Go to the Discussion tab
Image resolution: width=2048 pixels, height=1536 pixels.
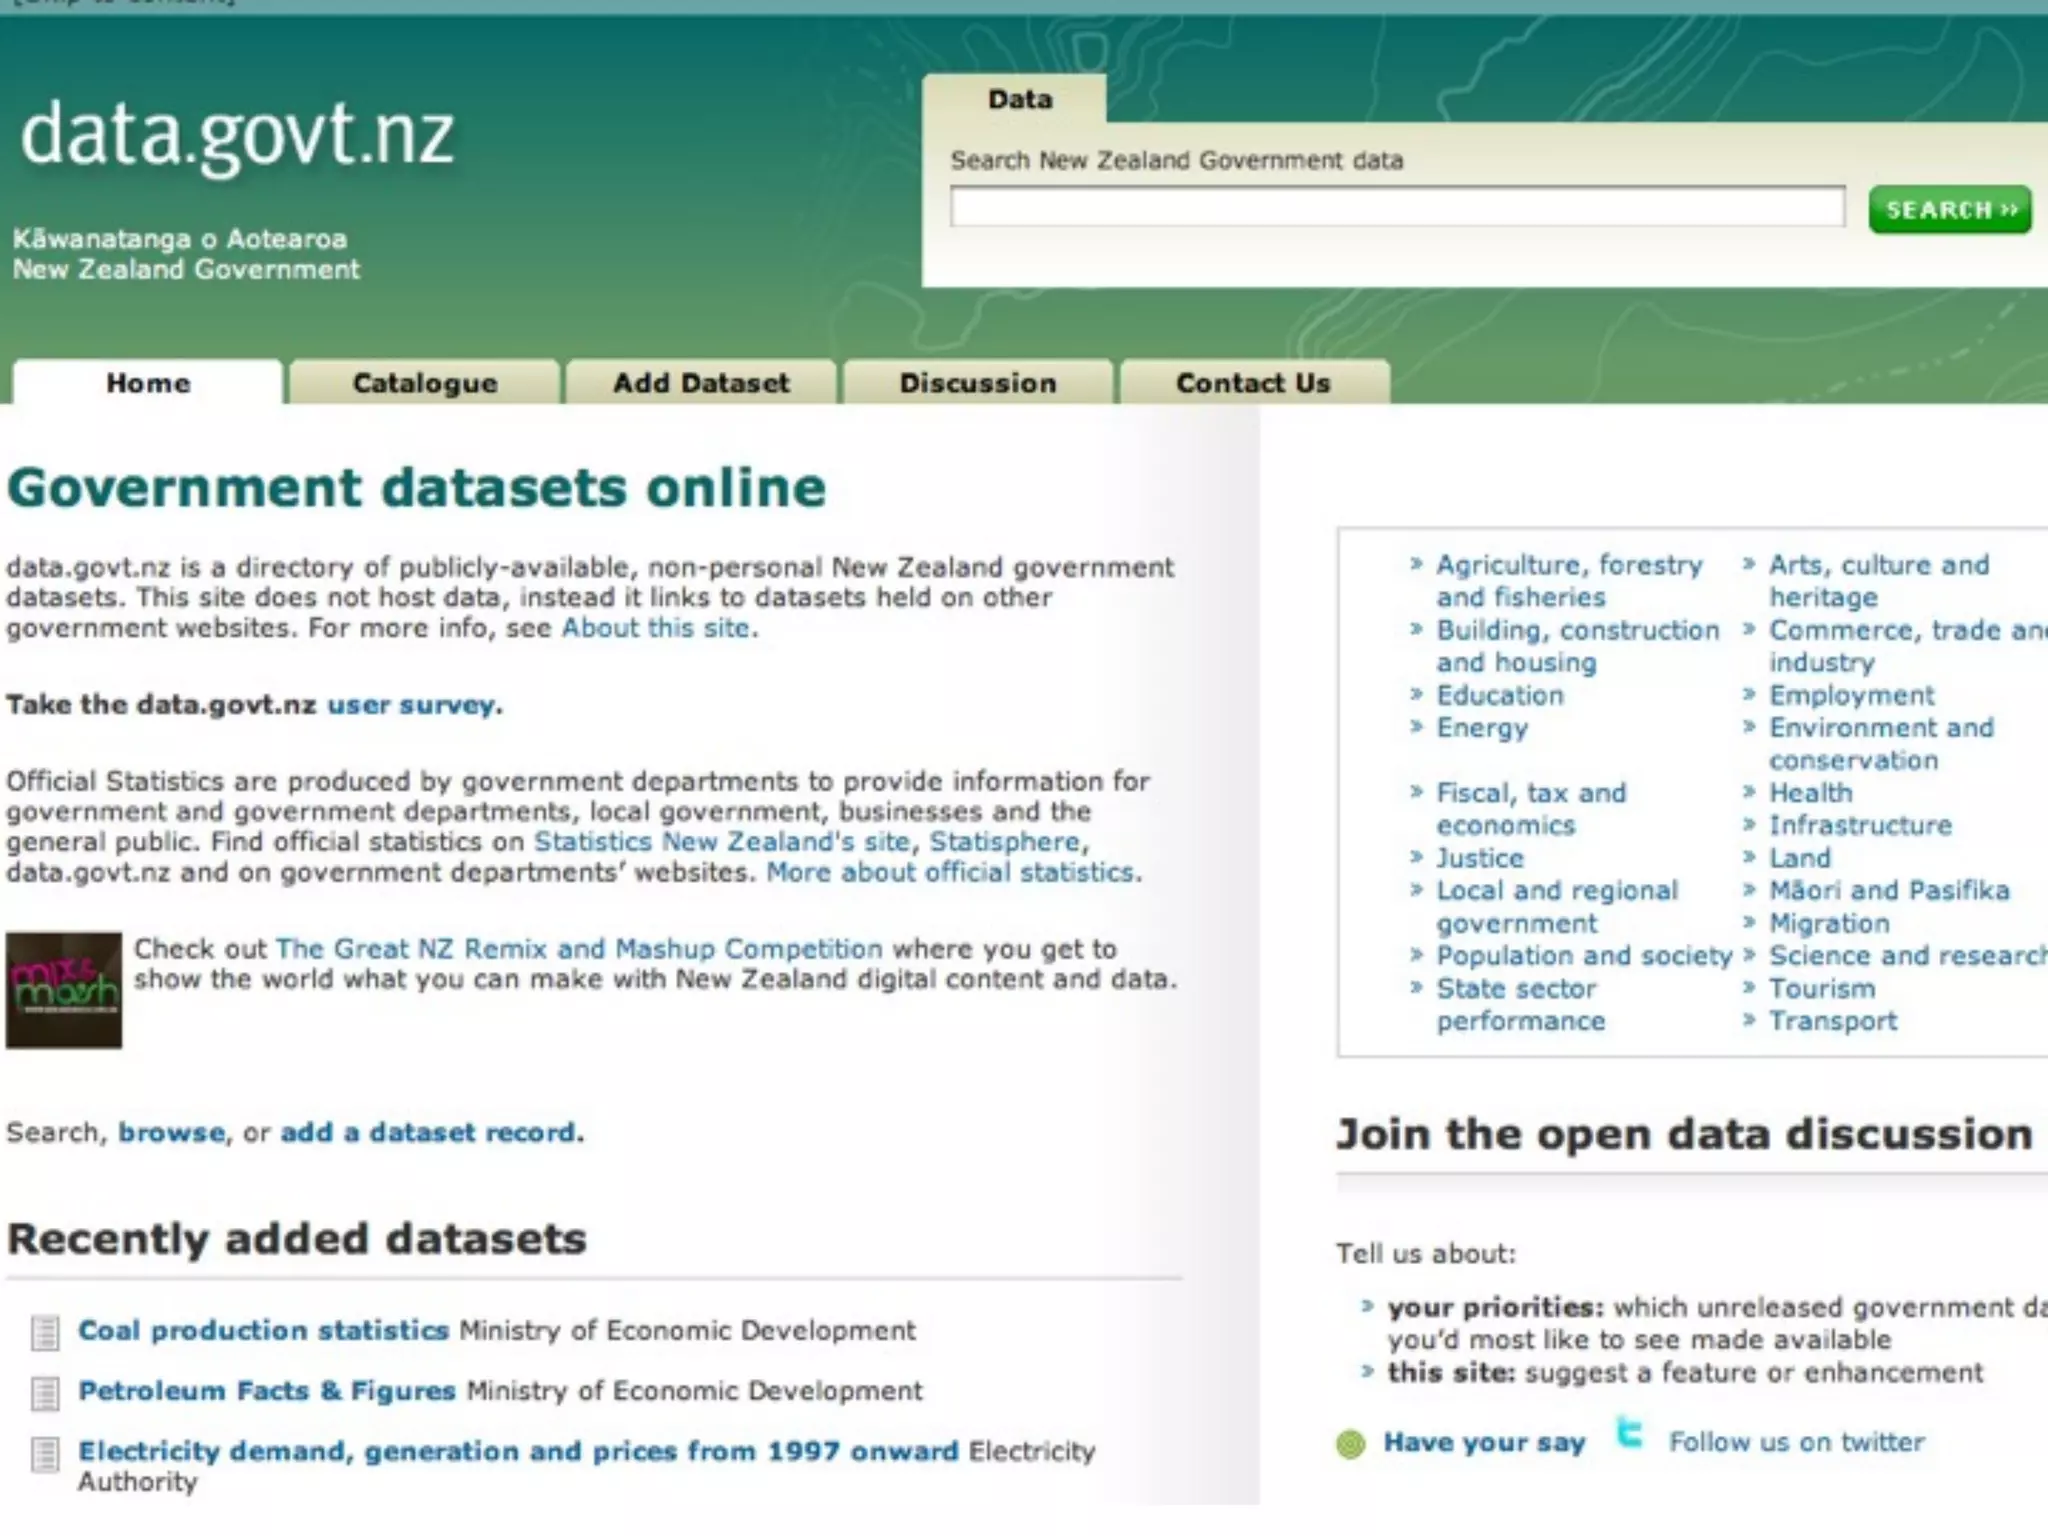pos(977,383)
